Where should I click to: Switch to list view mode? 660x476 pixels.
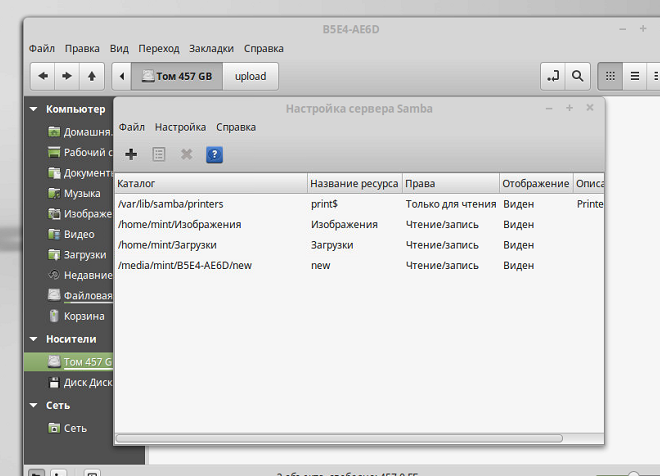[634, 76]
